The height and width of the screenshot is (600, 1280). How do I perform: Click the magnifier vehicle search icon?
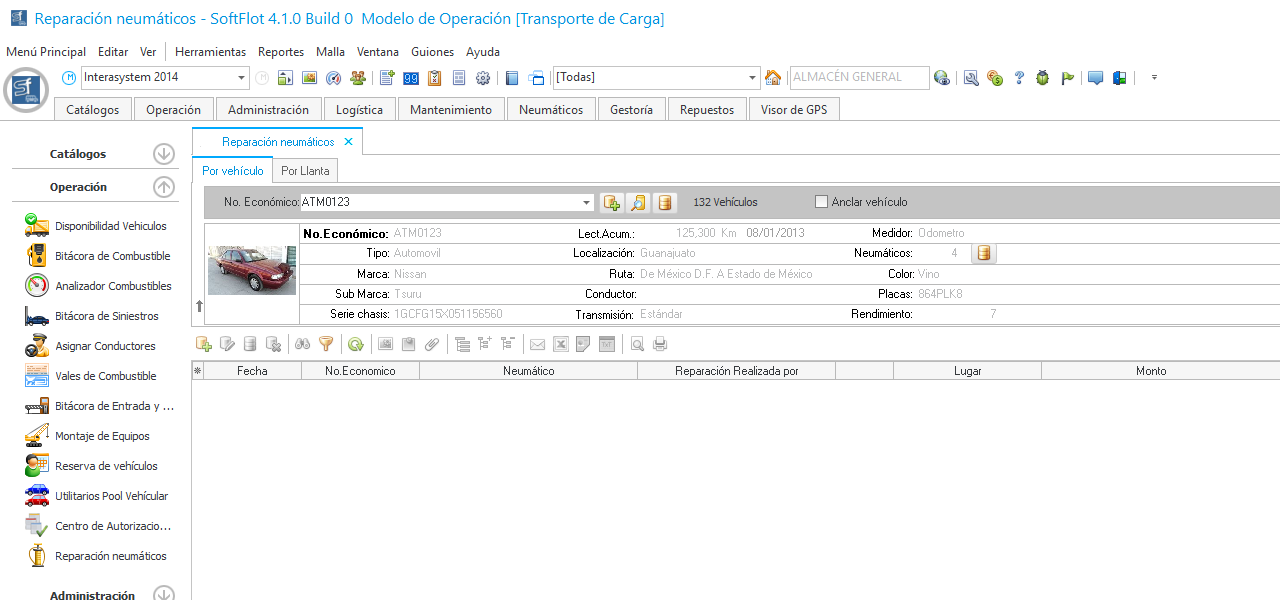[x=638, y=203]
